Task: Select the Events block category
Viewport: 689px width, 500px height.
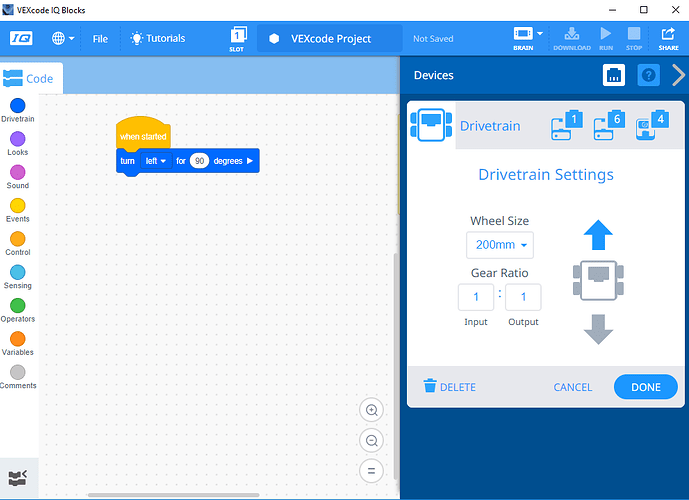Action: pos(18,210)
